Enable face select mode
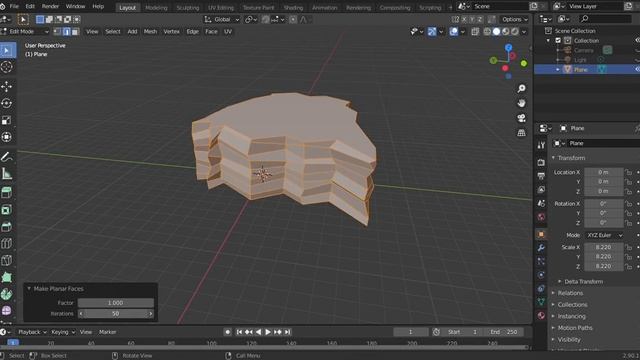The height and width of the screenshot is (360, 640). tap(75, 31)
